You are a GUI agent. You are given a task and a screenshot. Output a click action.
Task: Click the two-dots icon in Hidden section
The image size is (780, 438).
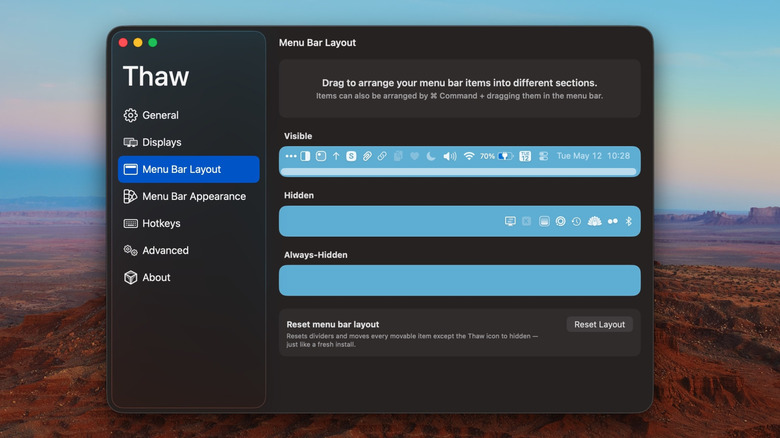(x=613, y=221)
